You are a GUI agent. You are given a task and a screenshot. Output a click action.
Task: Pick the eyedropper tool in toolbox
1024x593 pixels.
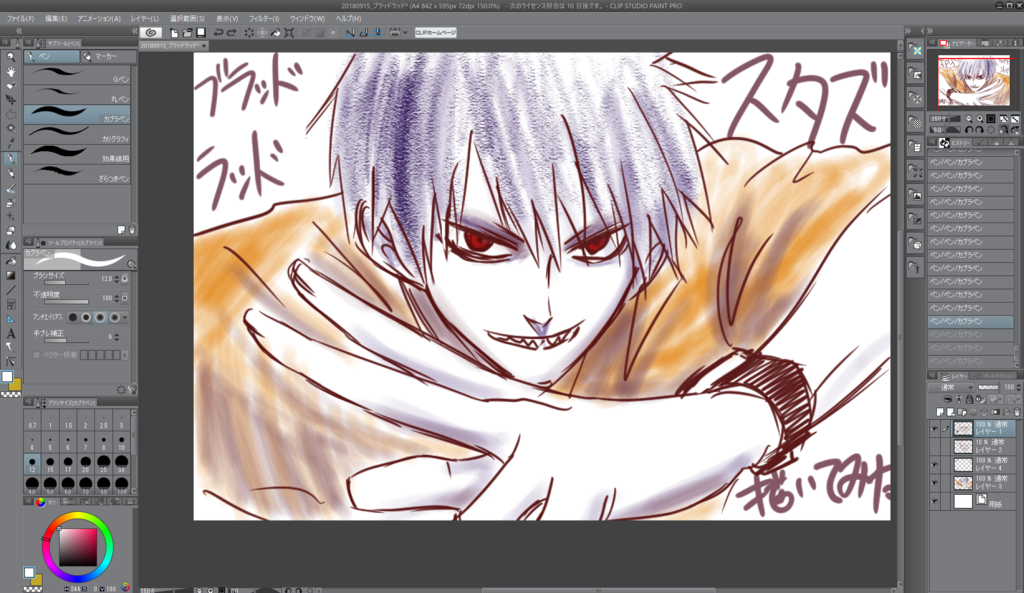pos(10,143)
